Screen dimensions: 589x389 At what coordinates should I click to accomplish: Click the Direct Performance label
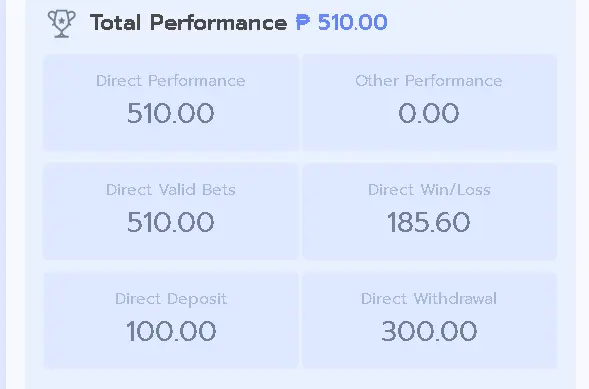point(171,81)
